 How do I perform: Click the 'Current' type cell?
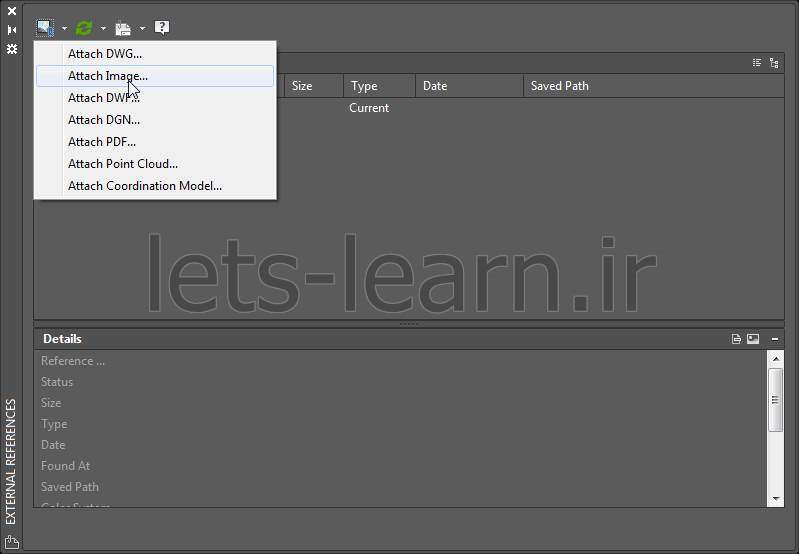369,108
